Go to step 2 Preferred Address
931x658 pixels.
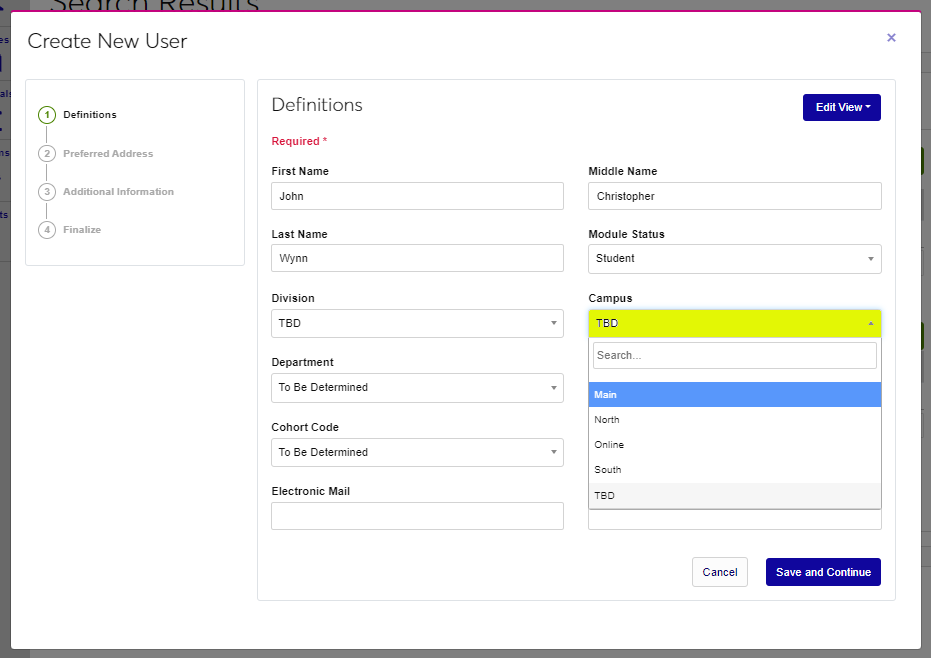(x=107, y=154)
